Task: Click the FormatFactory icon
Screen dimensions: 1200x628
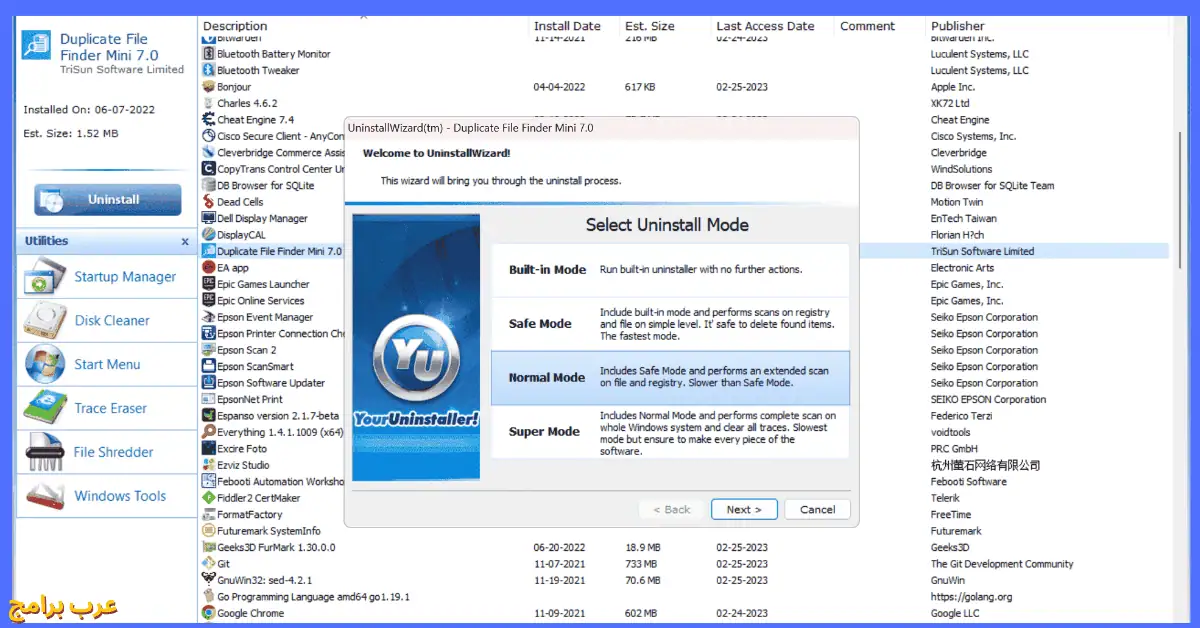Action: tap(209, 514)
